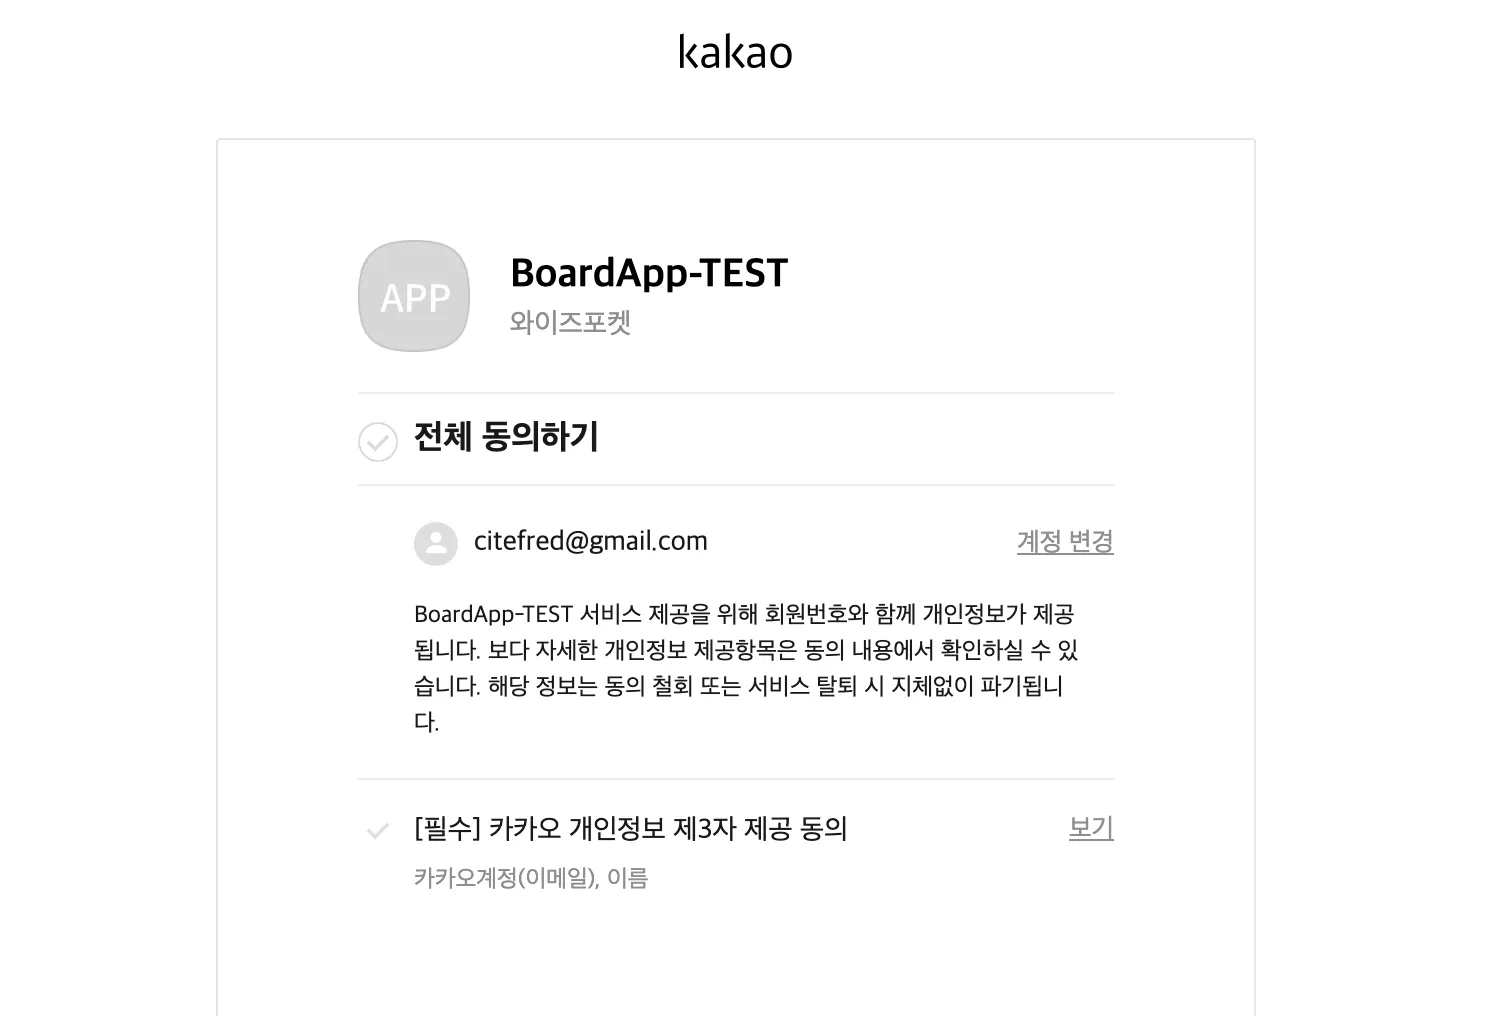1510x1016 pixels.
Task: Click 이름 in the provided items text
Action: tap(628, 878)
